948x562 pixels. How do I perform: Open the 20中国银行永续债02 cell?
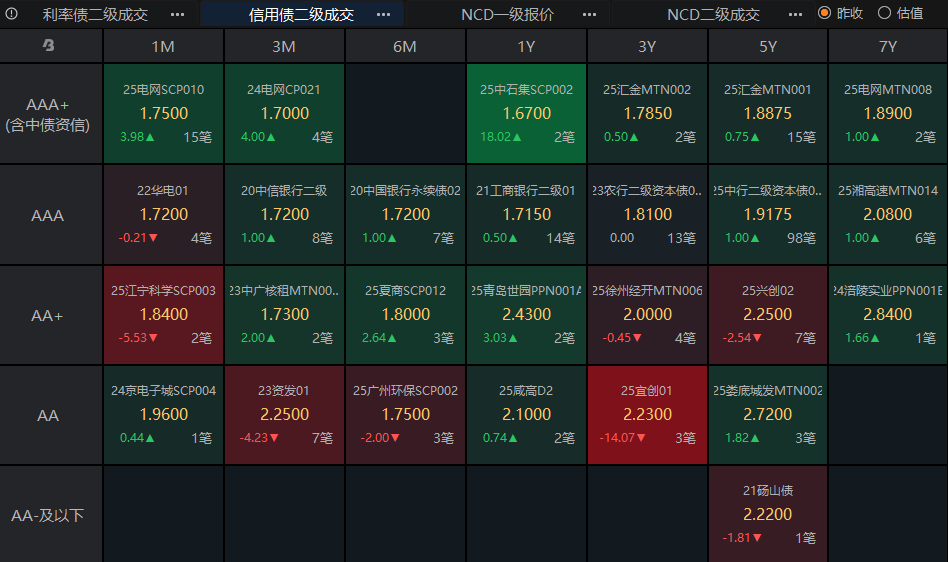click(x=405, y=215)
